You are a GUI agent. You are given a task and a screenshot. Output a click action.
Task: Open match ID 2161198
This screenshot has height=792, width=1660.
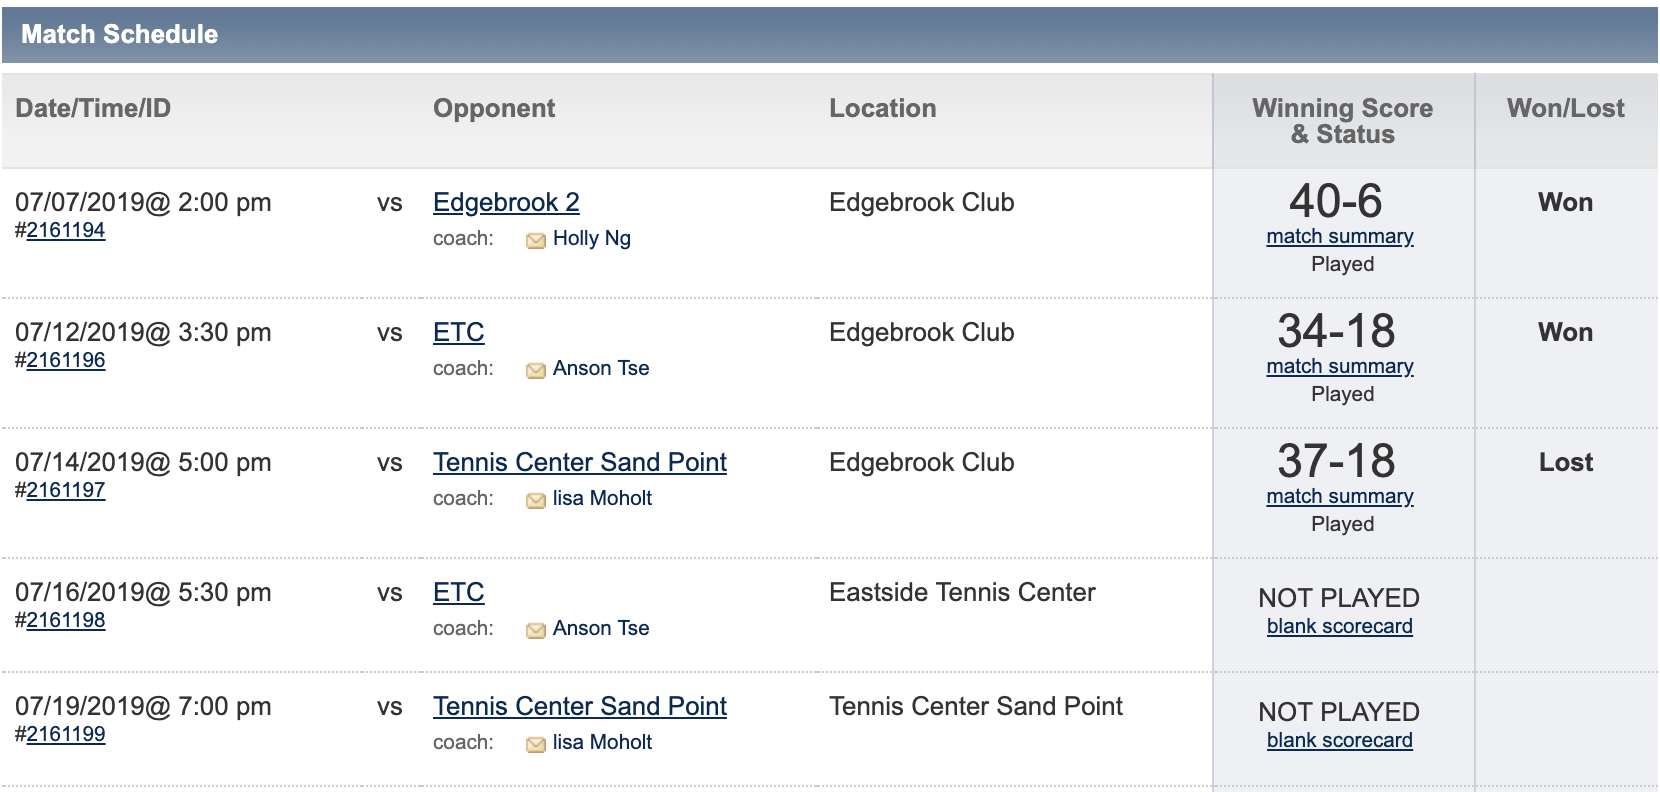click(66, 620)
